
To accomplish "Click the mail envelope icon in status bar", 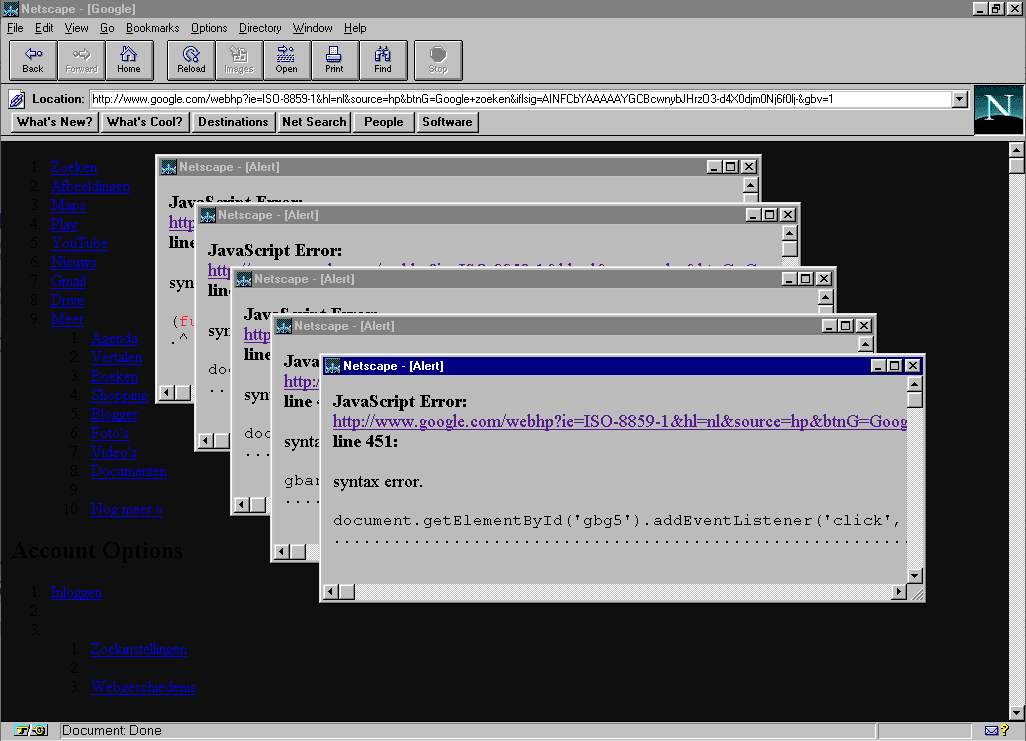I will [x=991, y=730].
